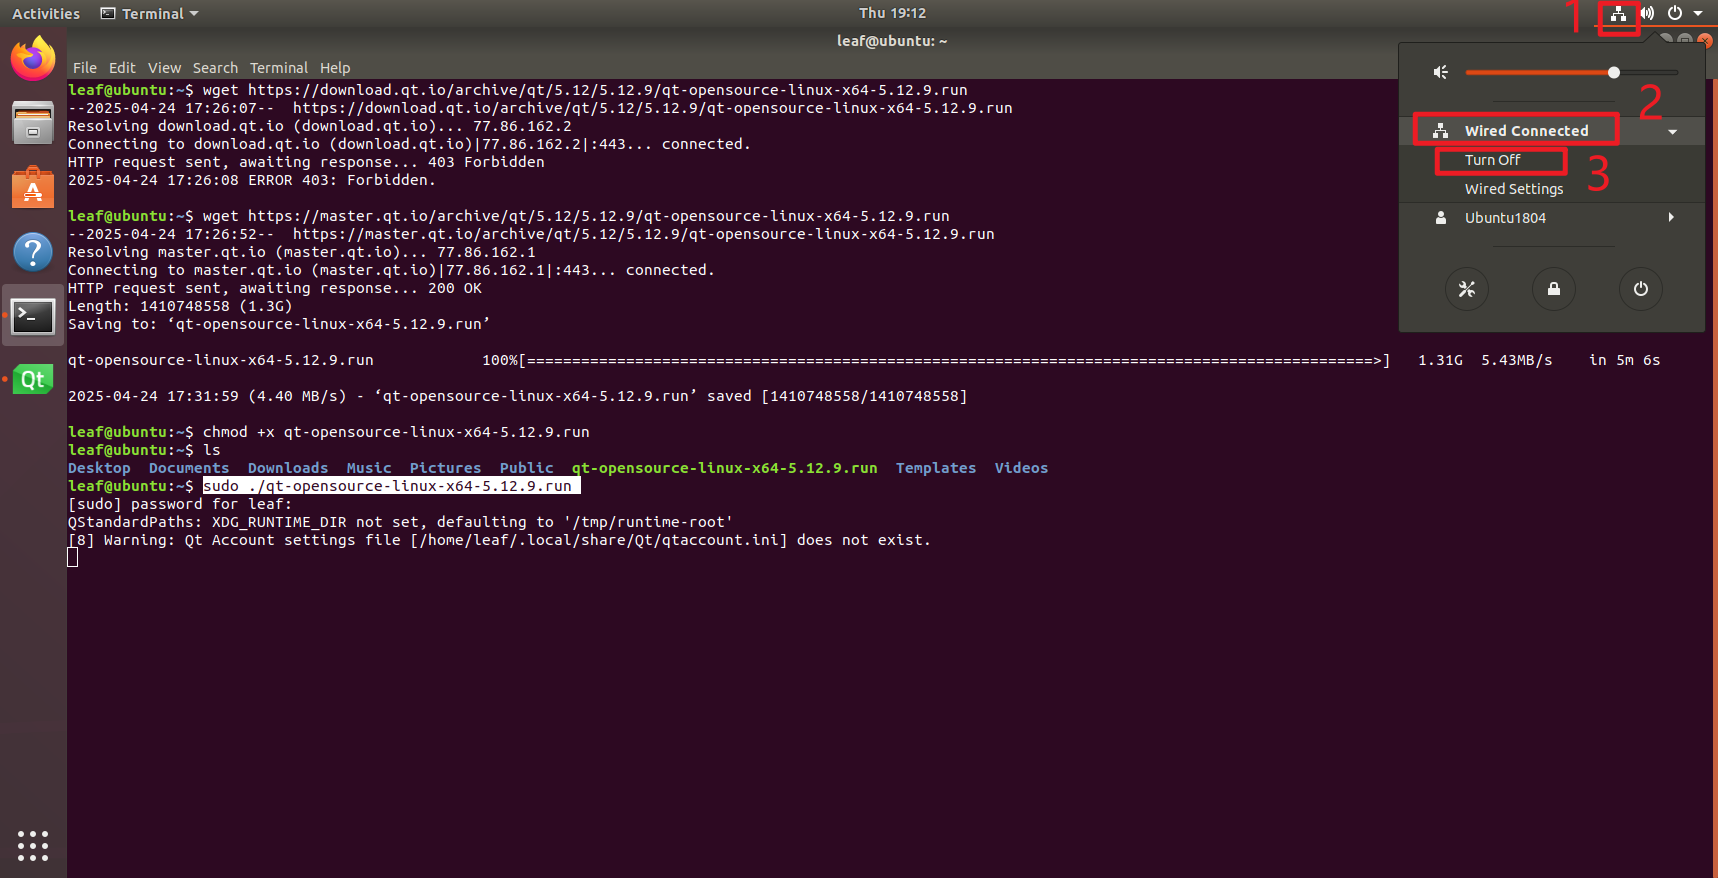This screenshot has height=878, width=1718.
Task: Click 'Length: 1410748558 (1.3G)' line
Action: click(180, 306)
